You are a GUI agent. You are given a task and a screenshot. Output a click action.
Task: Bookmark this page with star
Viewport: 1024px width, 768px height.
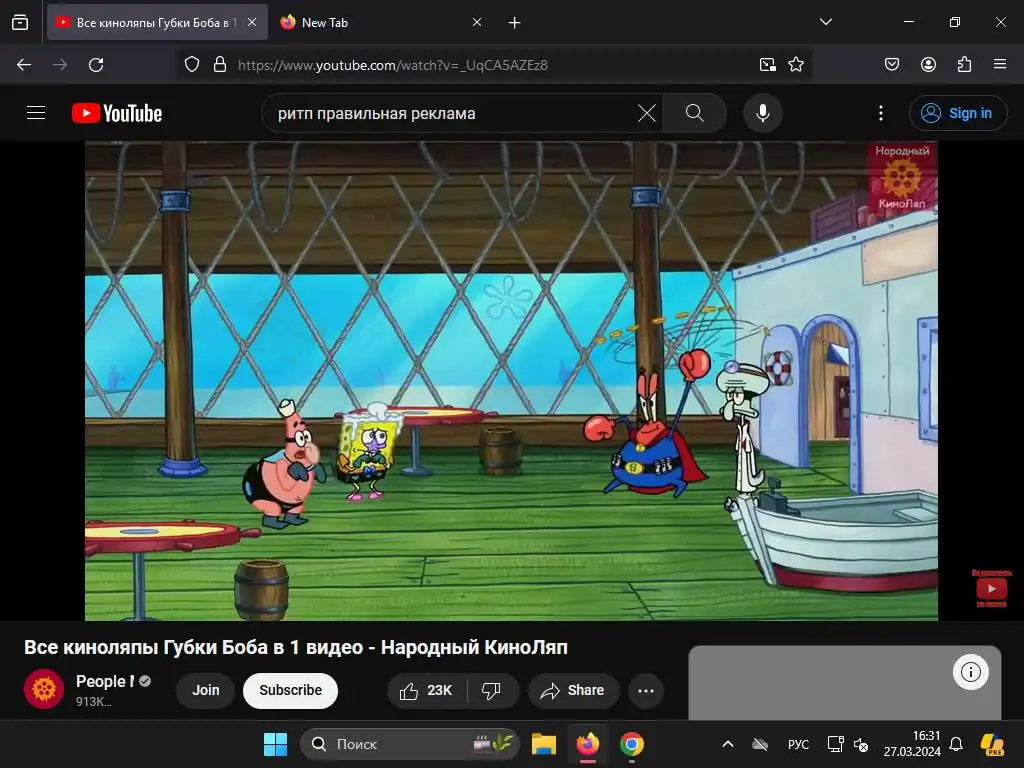tap(795, 65)
